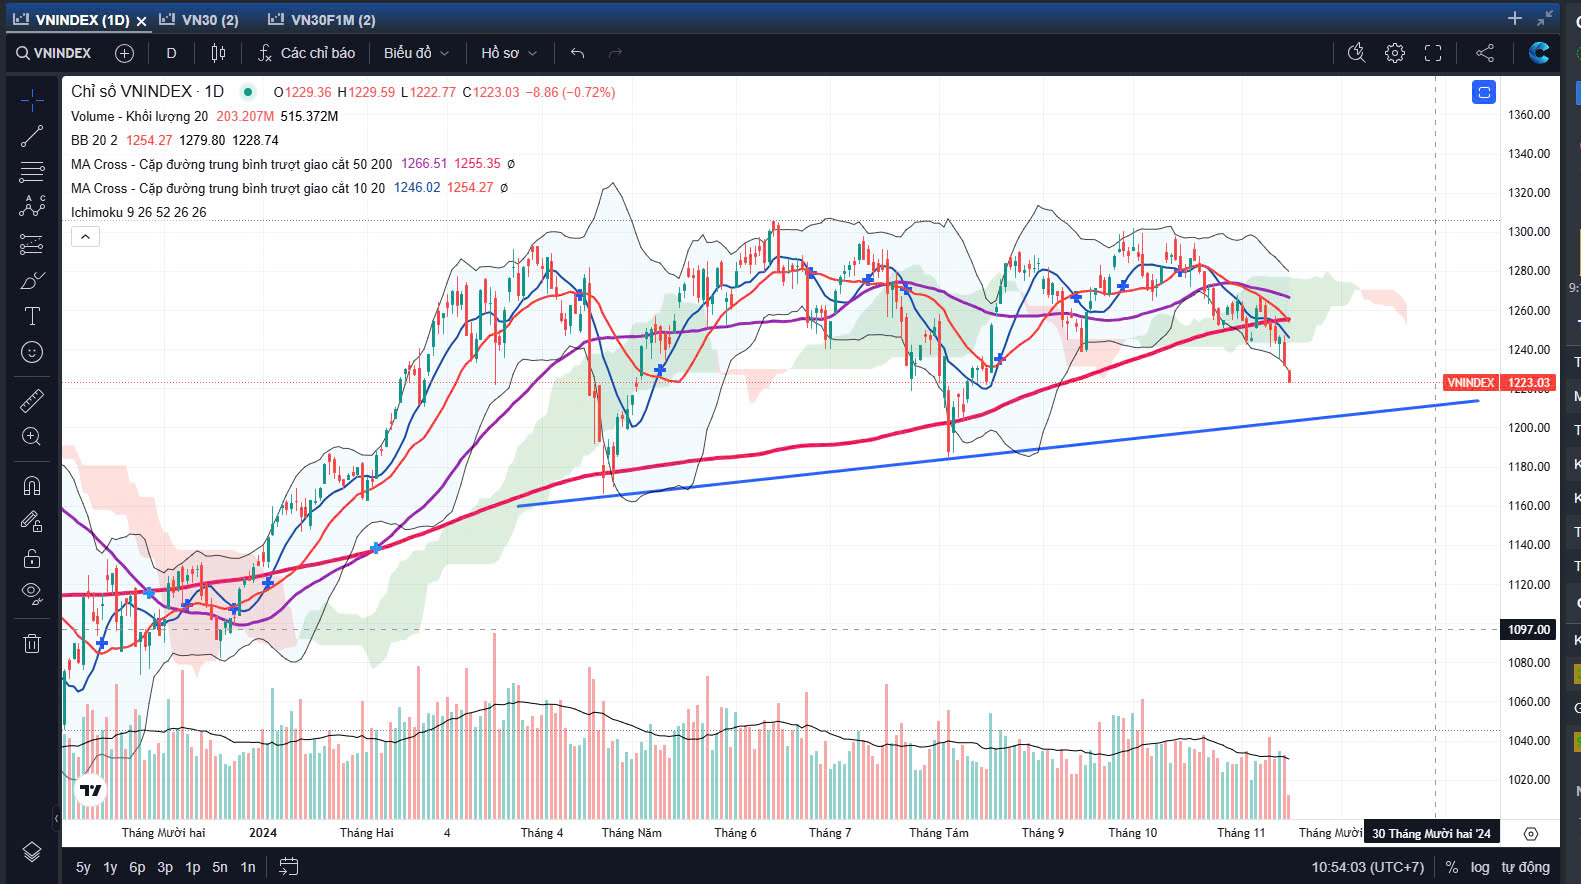The height and width of the screenshot is (884, 1581).
Task: Add a new chart tab
Action: point(1515,18)
